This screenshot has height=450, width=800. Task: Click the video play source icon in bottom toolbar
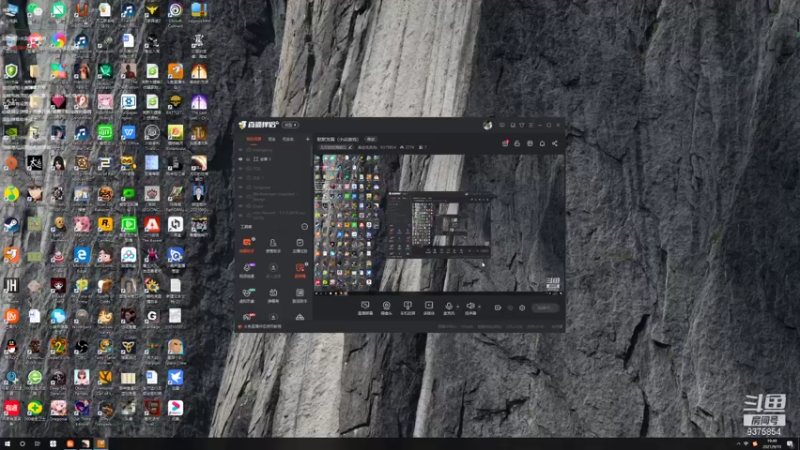click(429, 307)
